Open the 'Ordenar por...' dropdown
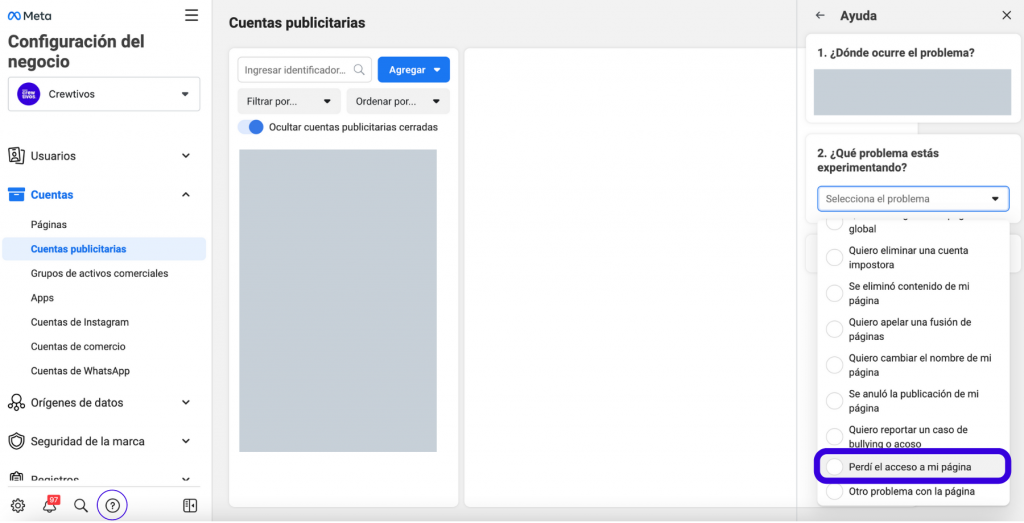 tap(397, 101)
